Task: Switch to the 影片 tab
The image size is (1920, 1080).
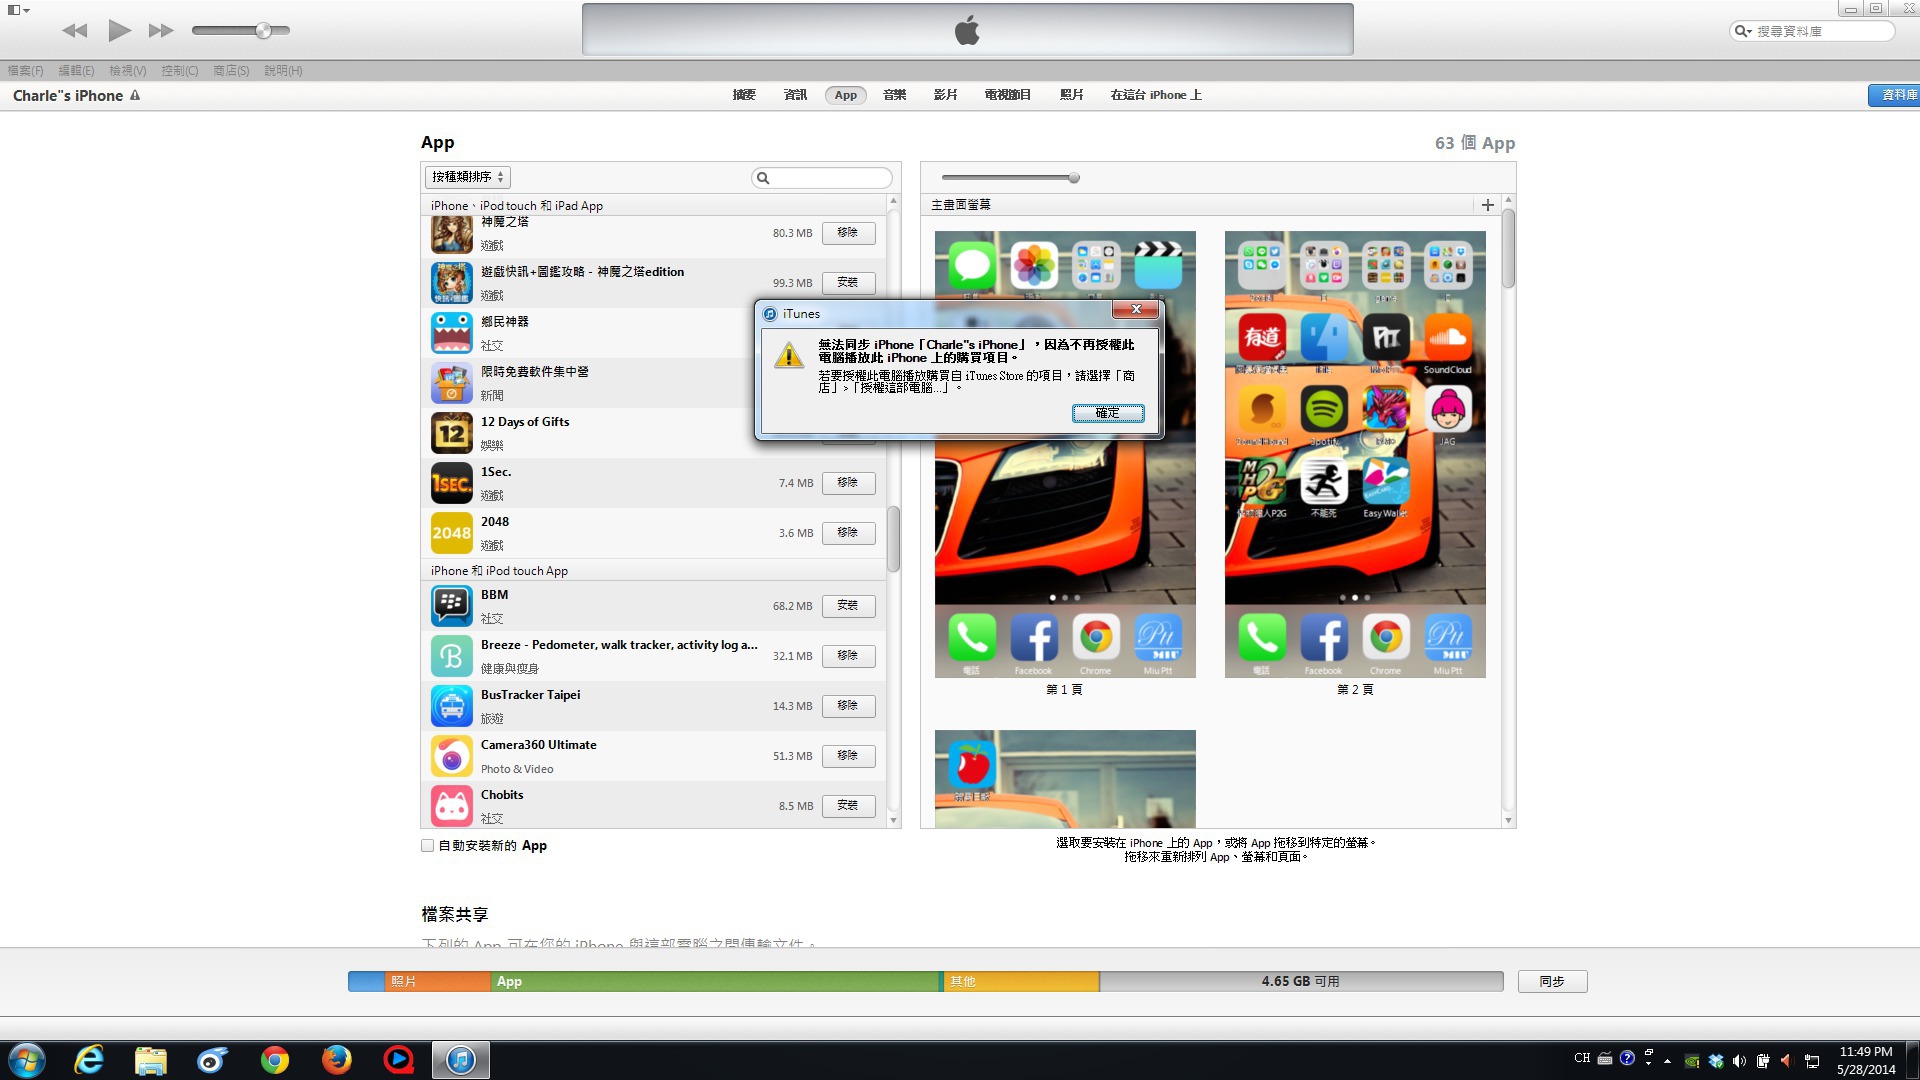Action: (946, 95)
